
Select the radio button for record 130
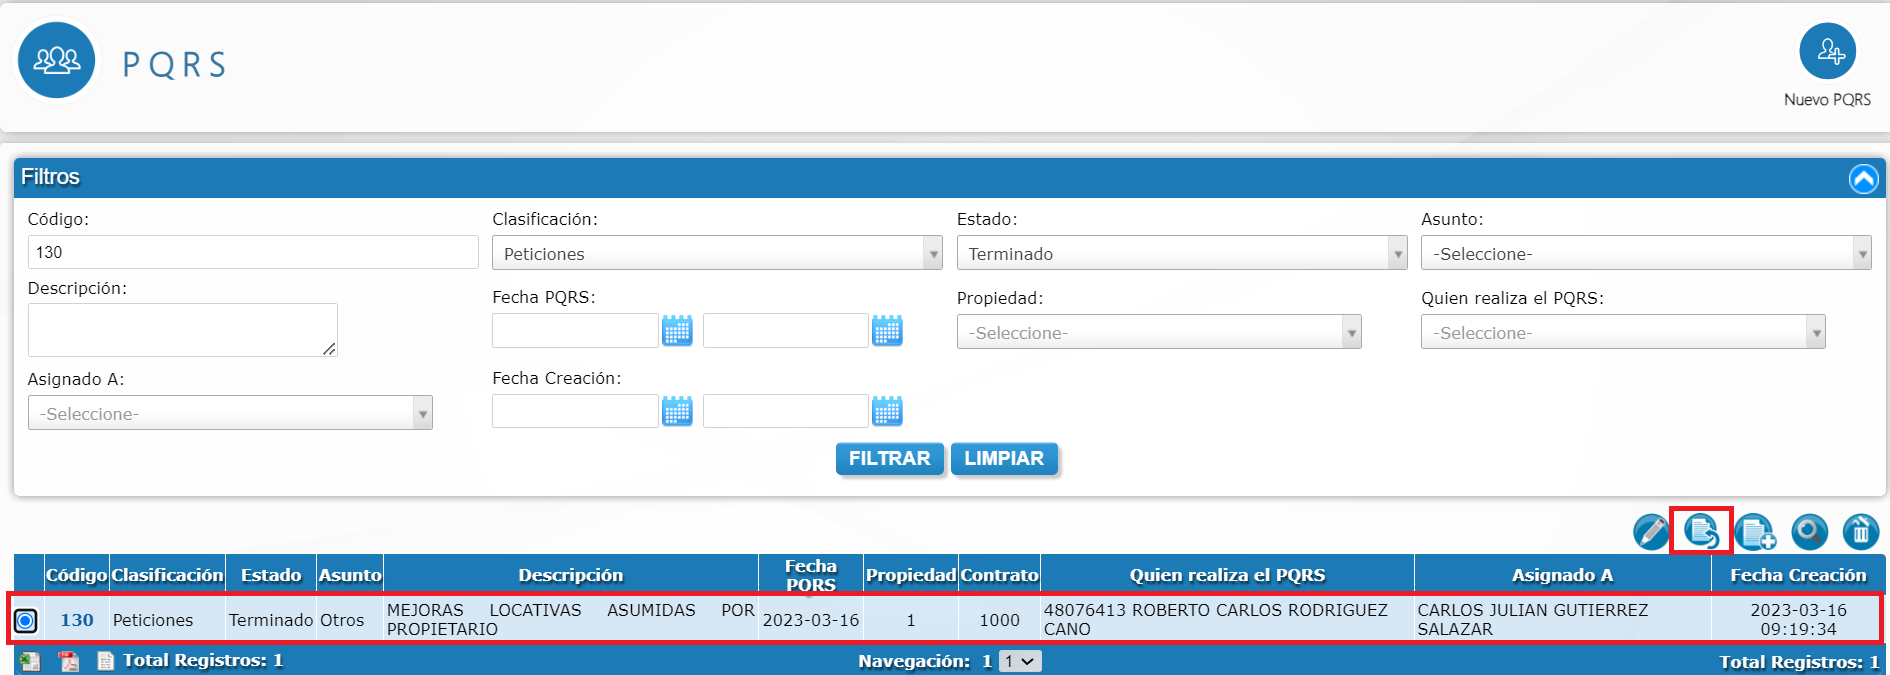[x=26, y=621]
